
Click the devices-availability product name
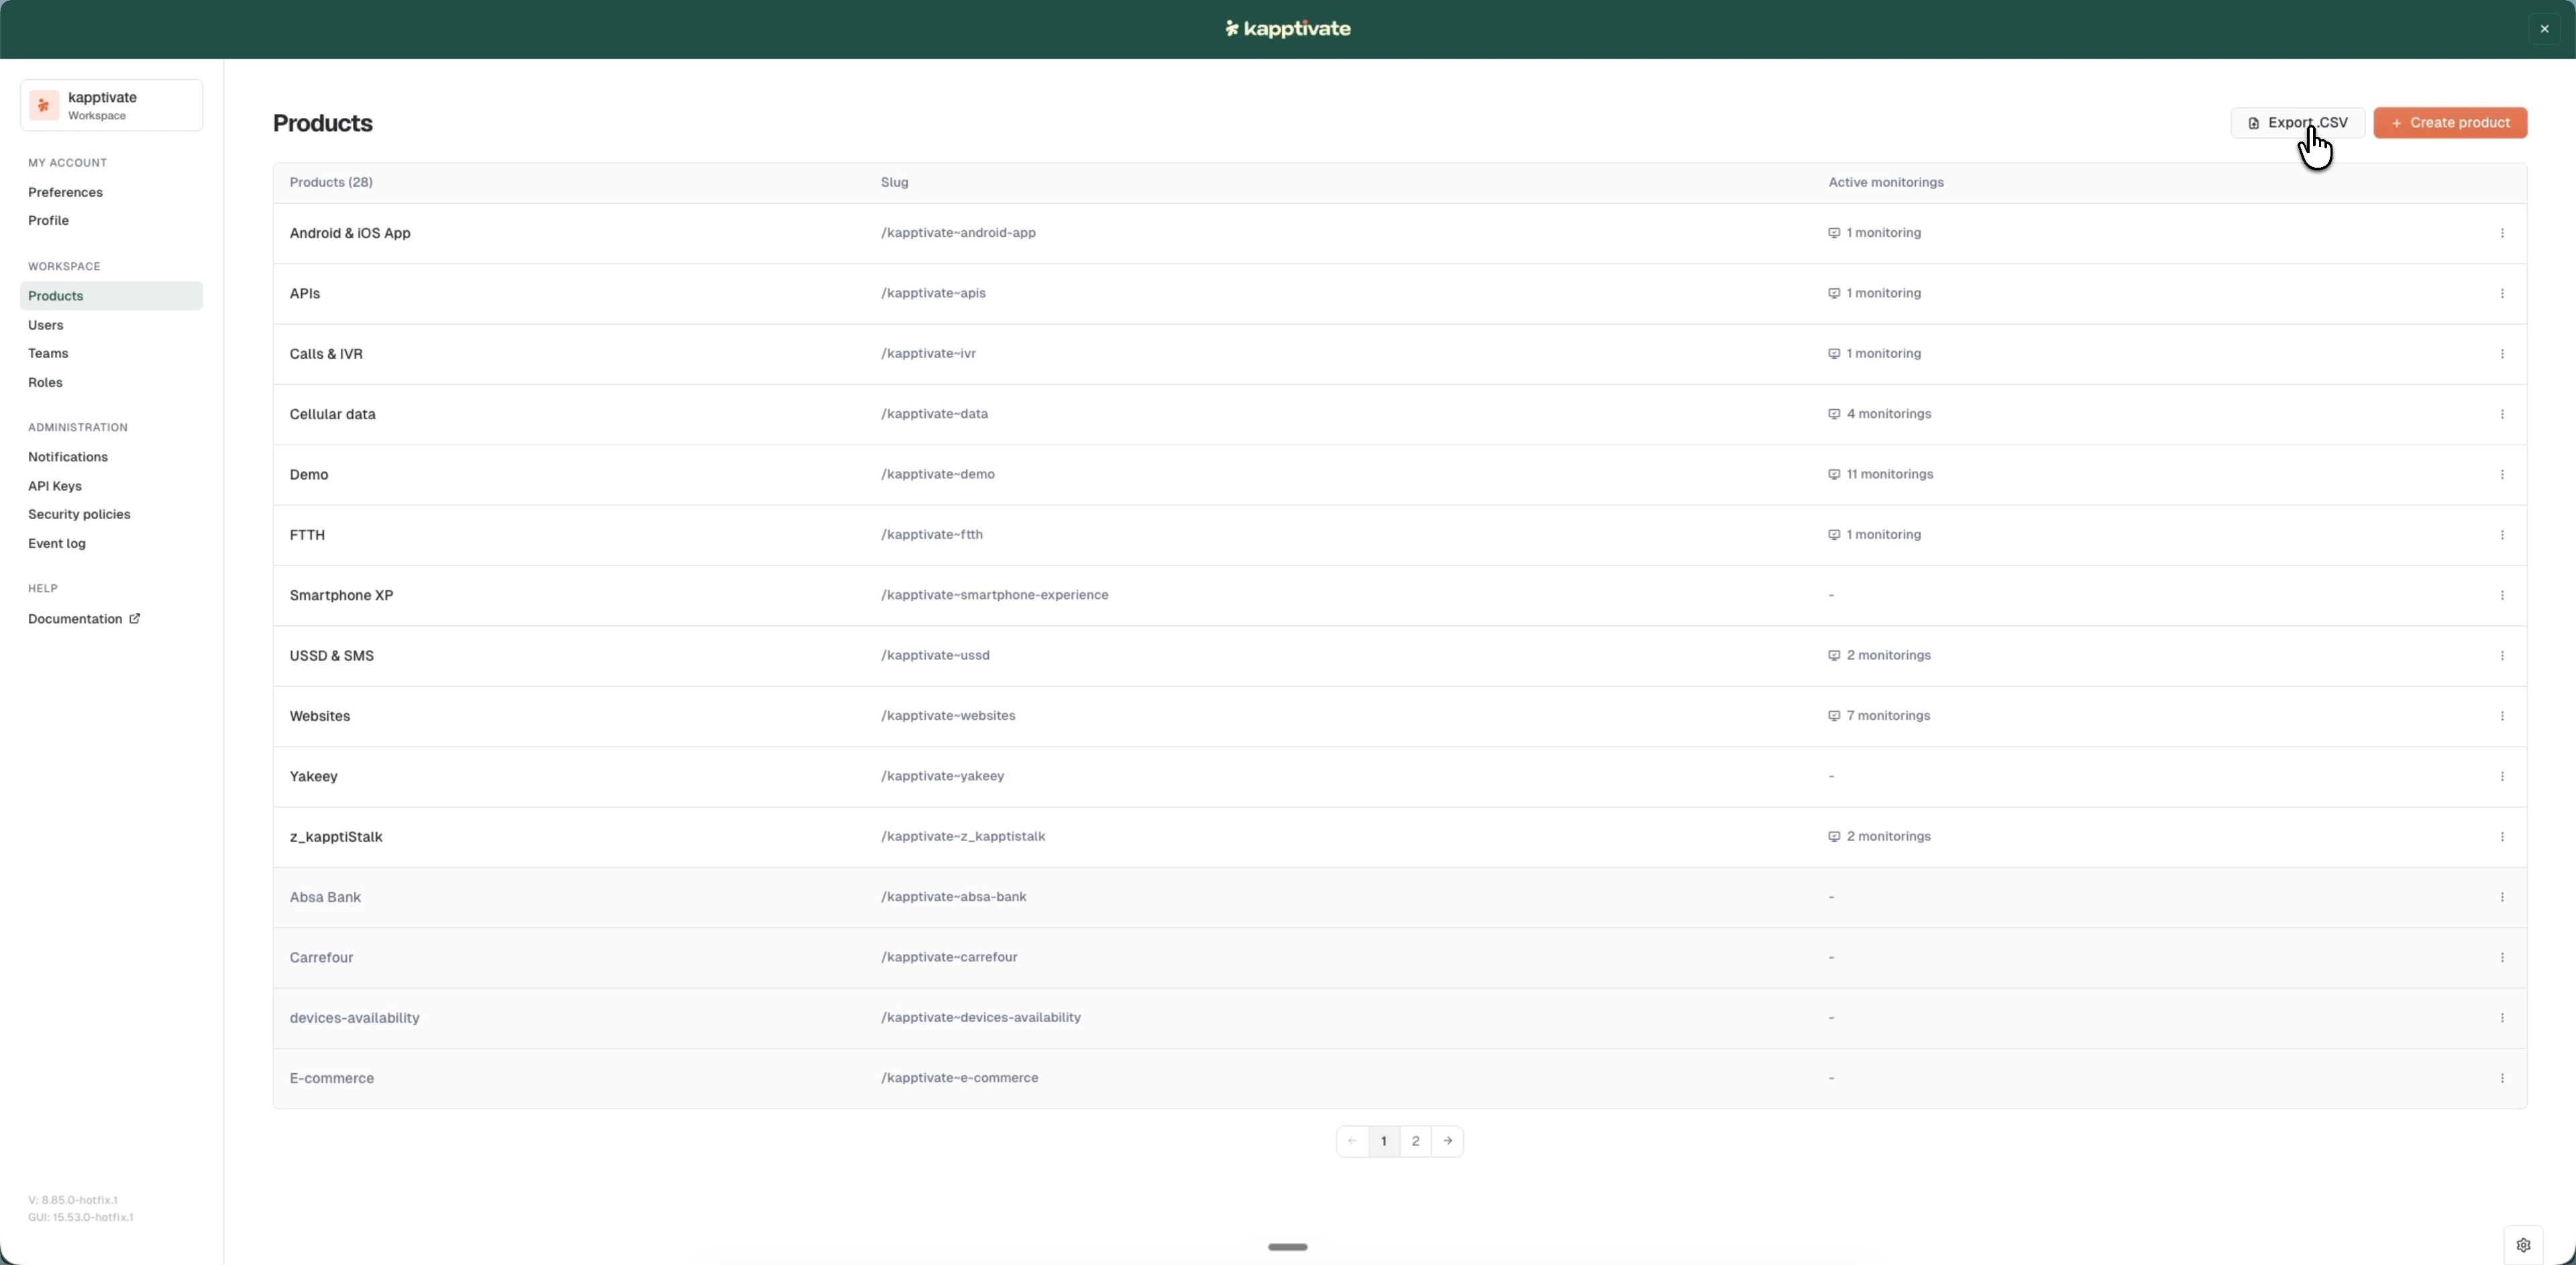355,1018
